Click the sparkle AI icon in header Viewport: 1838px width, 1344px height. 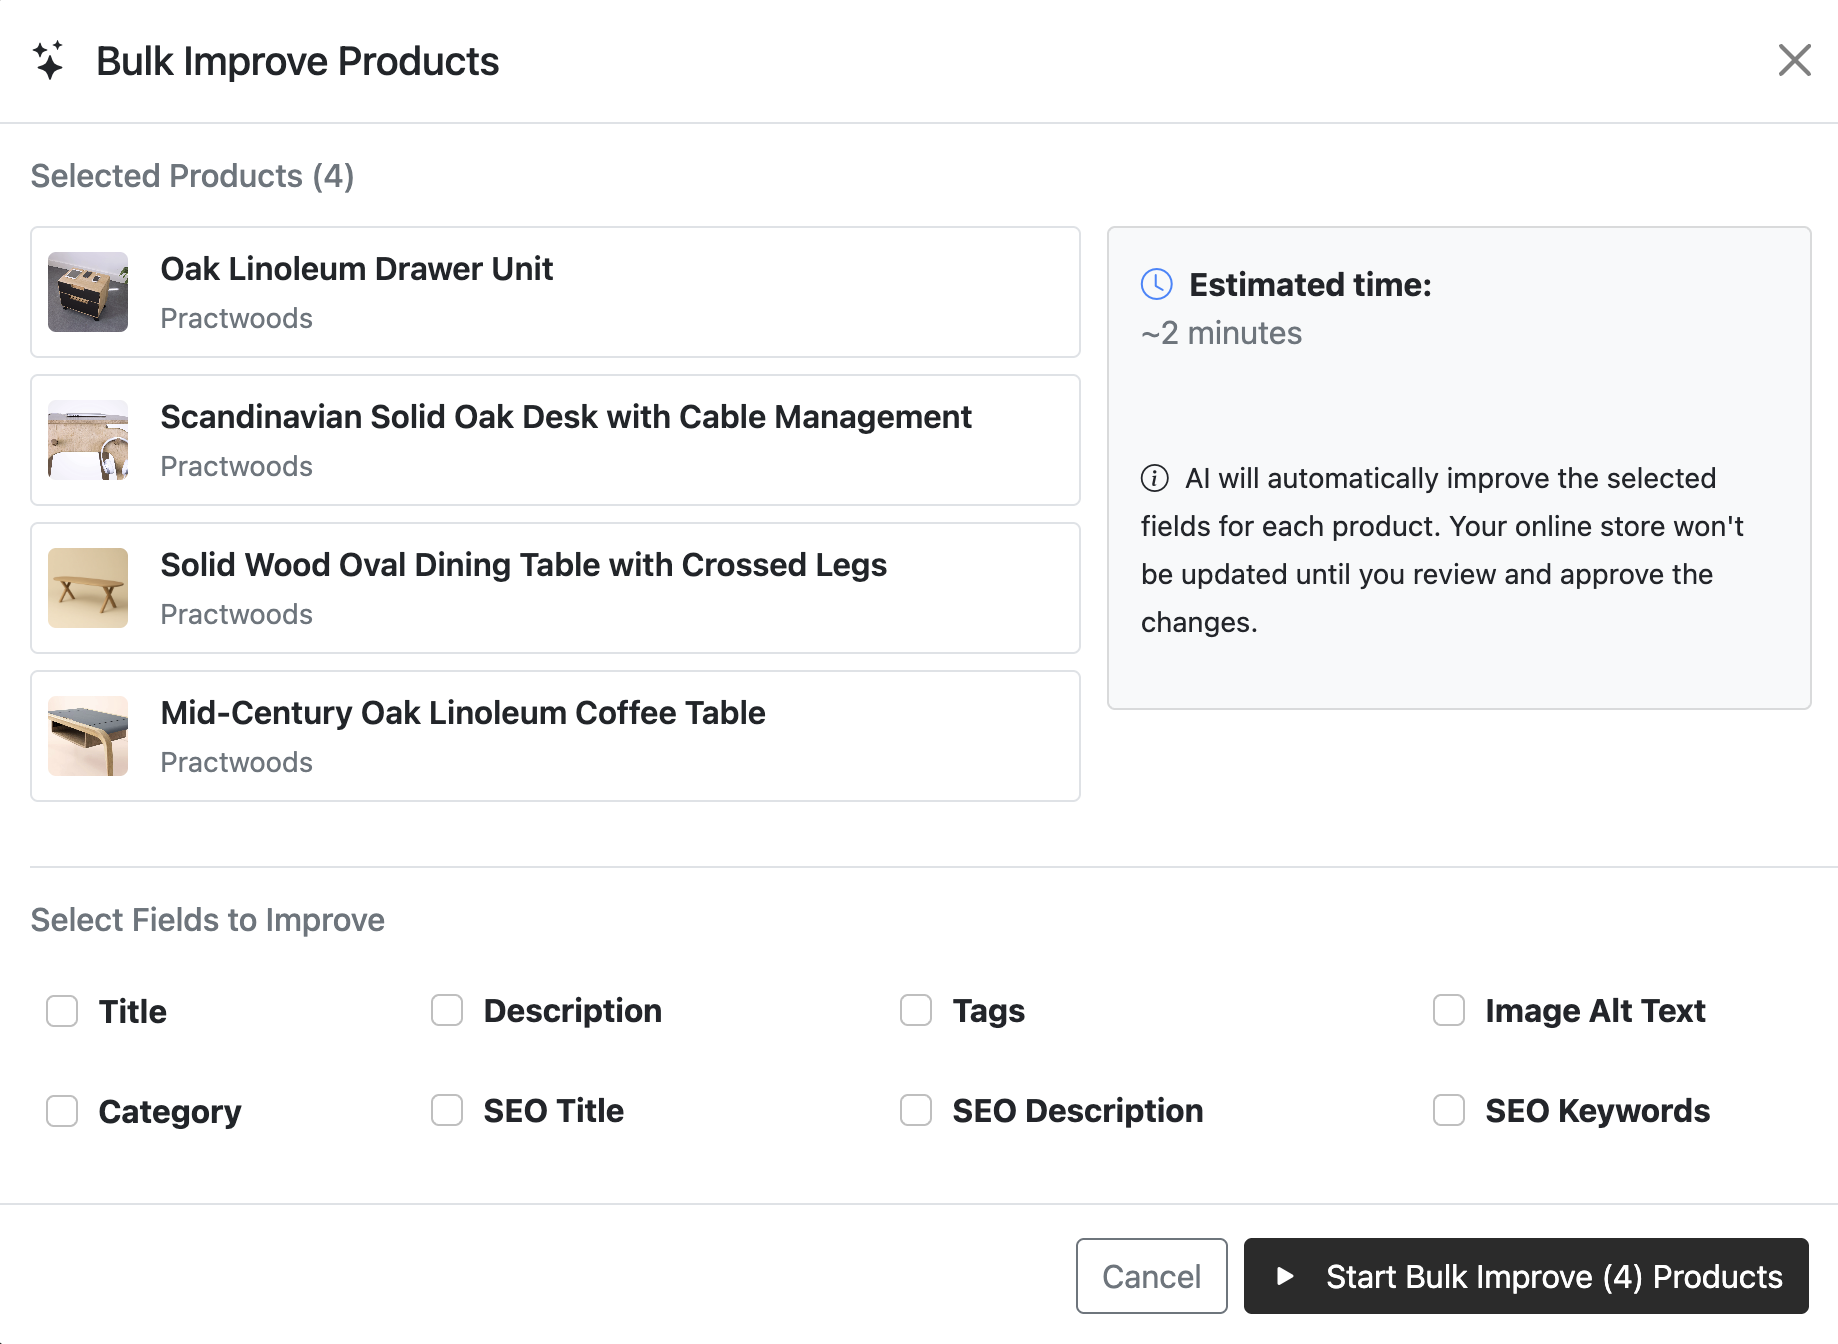(x=48, y=61)
